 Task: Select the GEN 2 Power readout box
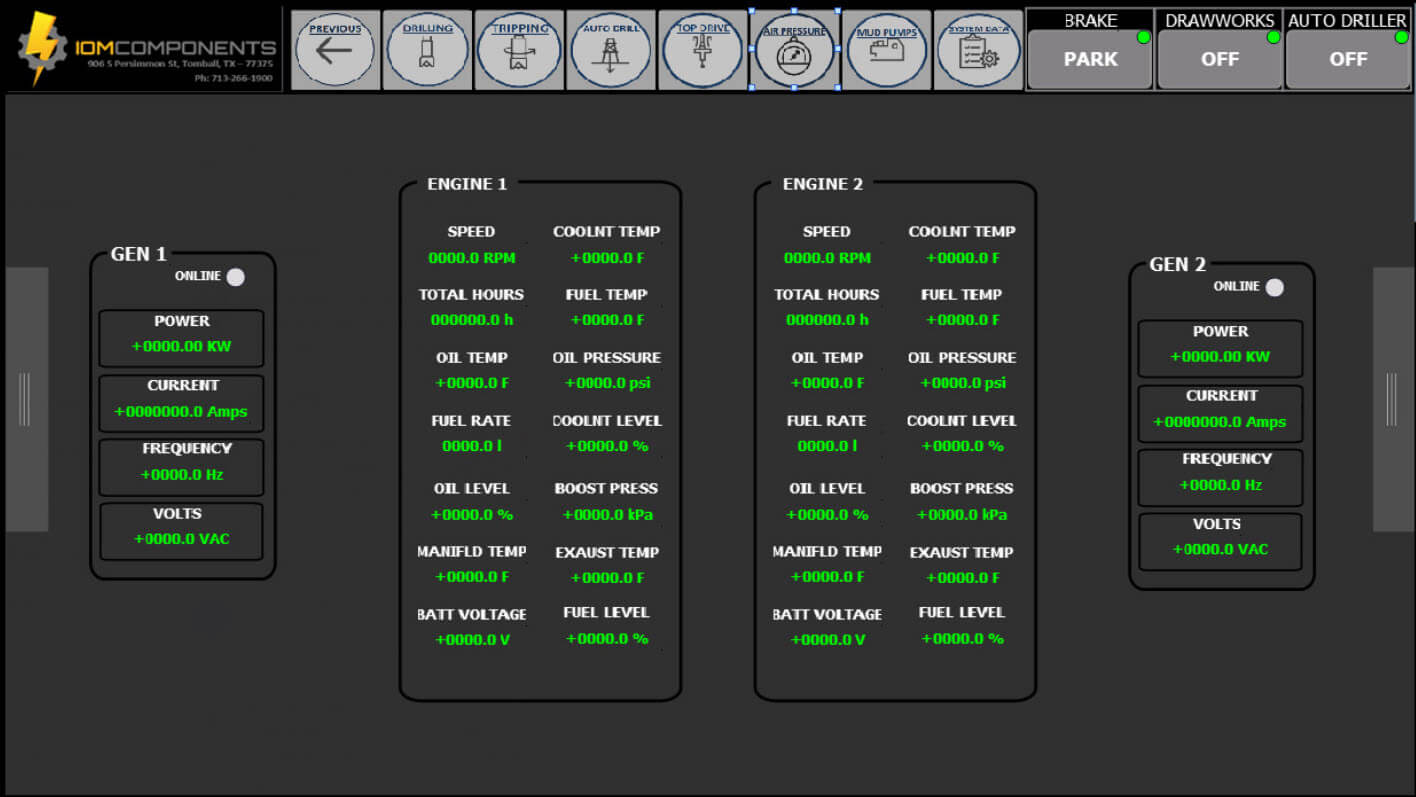(1220, 348)
